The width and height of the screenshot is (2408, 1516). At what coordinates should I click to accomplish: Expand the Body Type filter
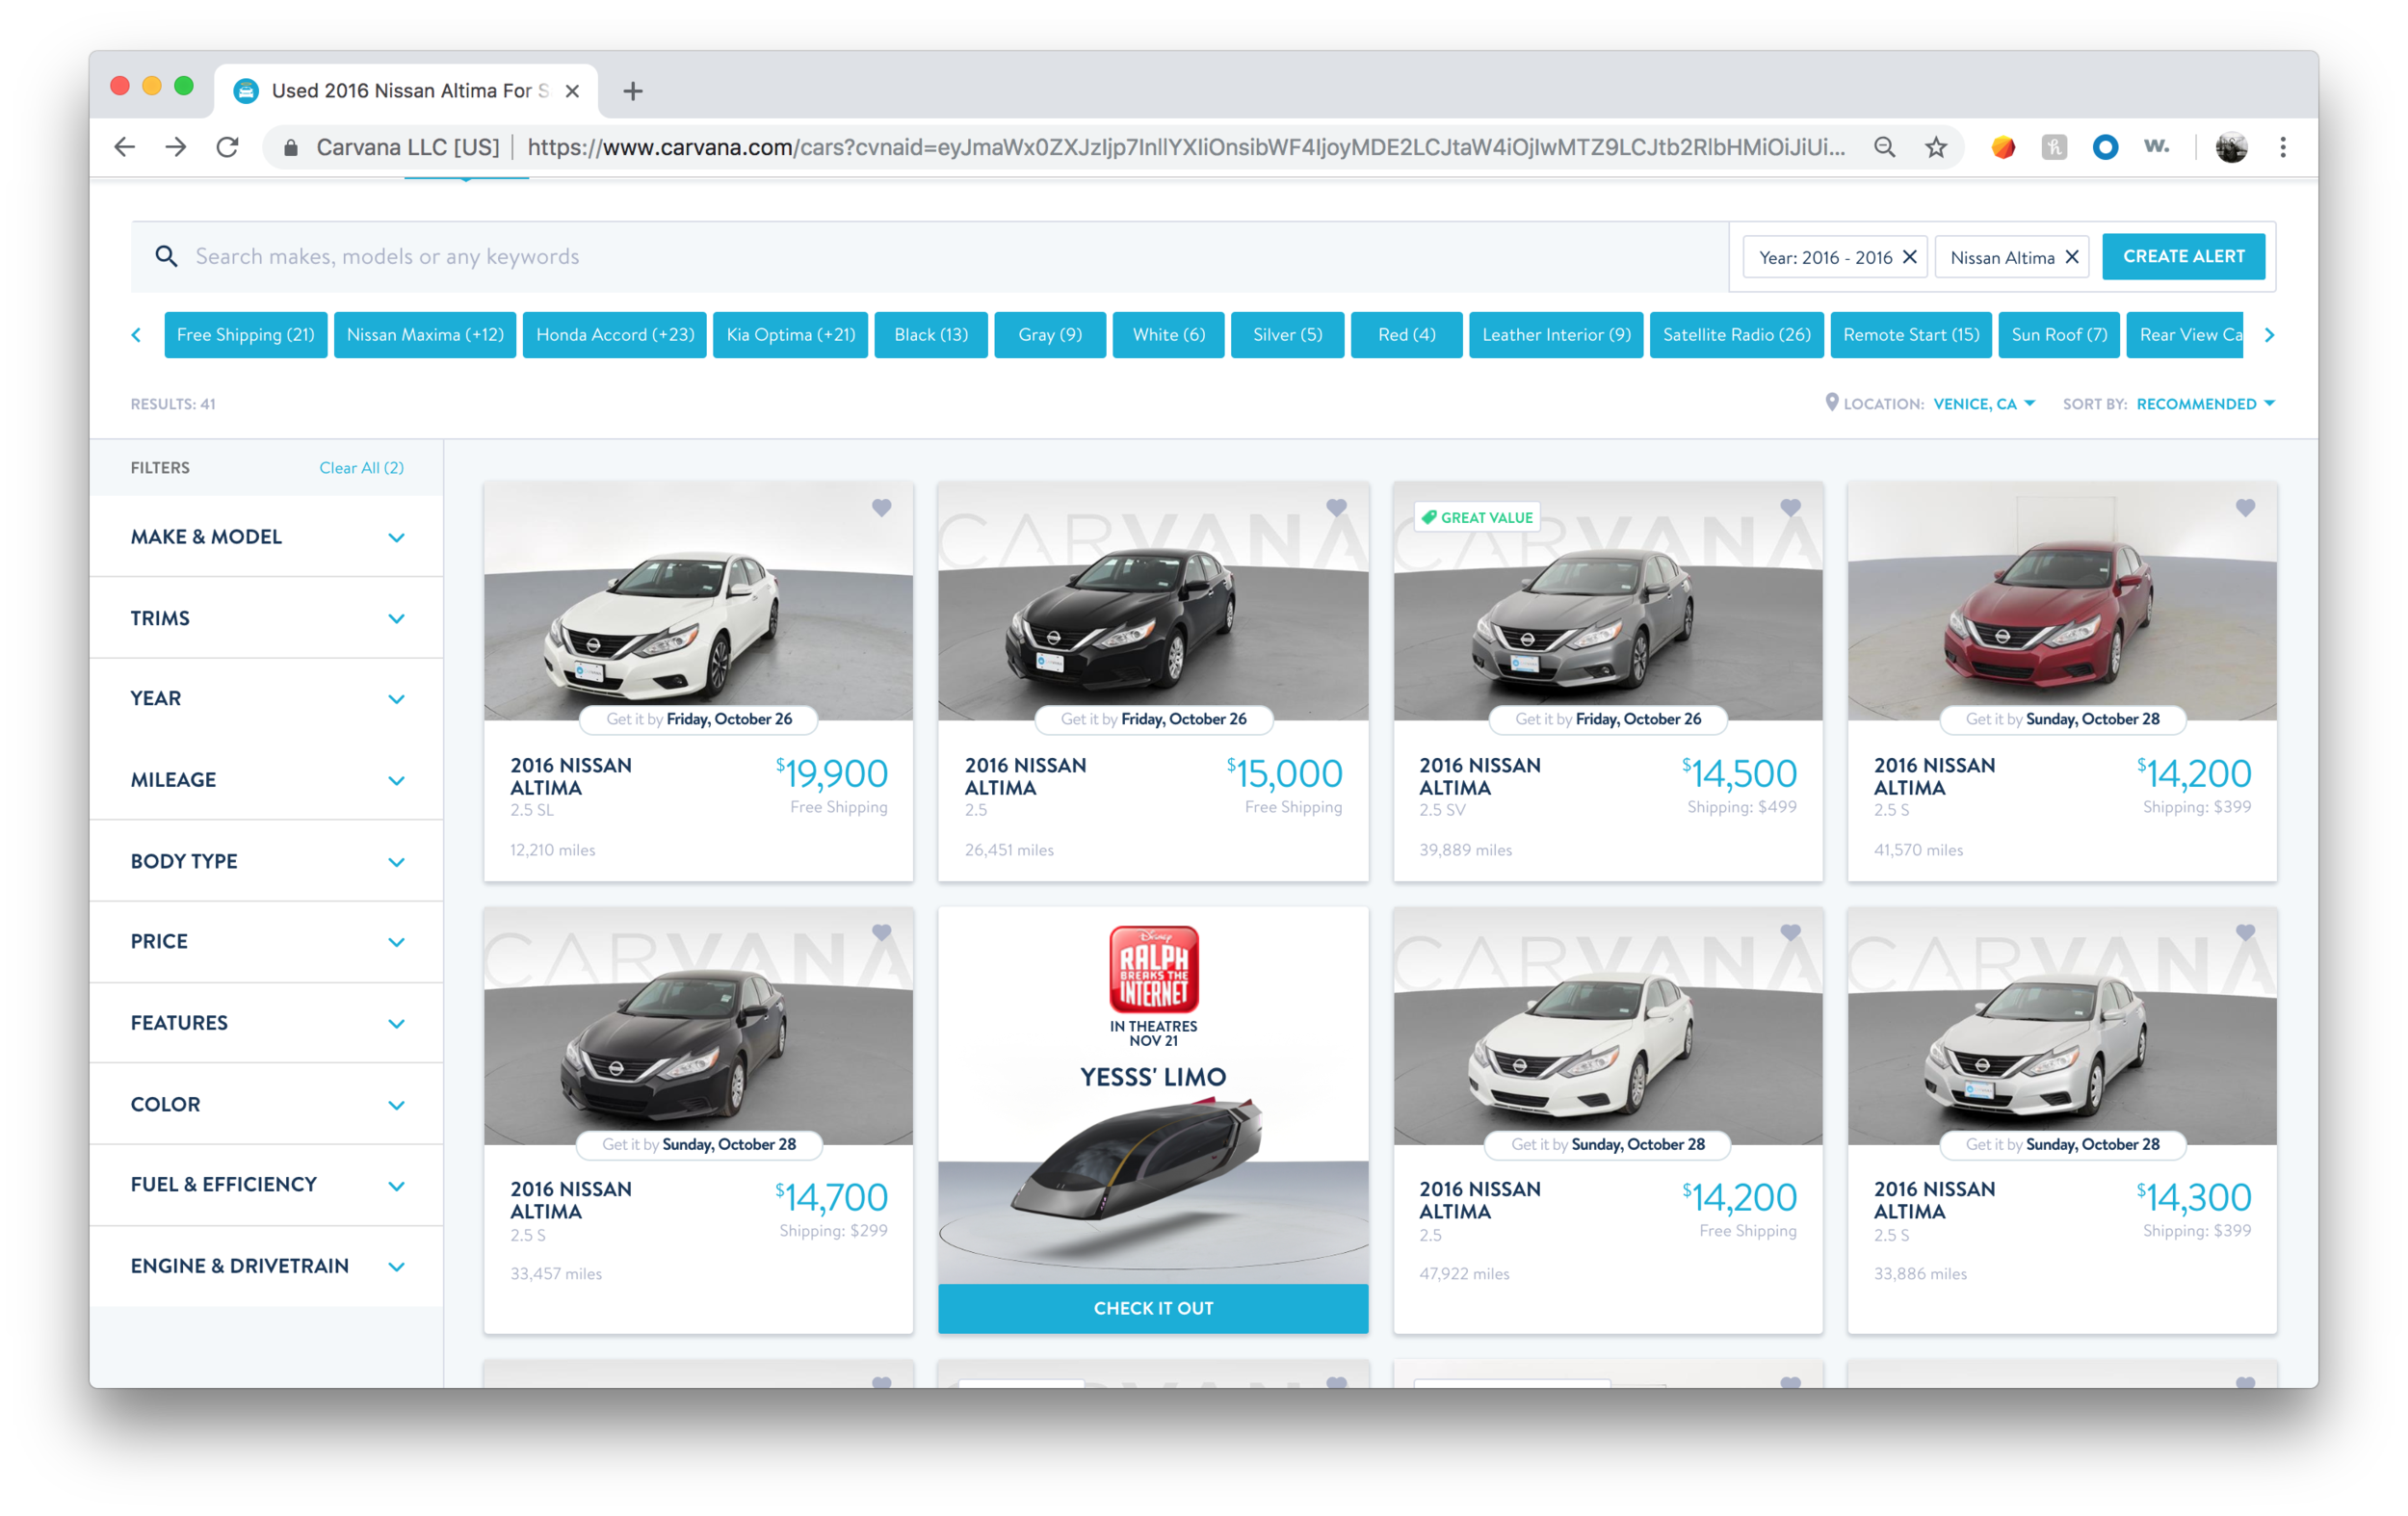pos(266,861)
